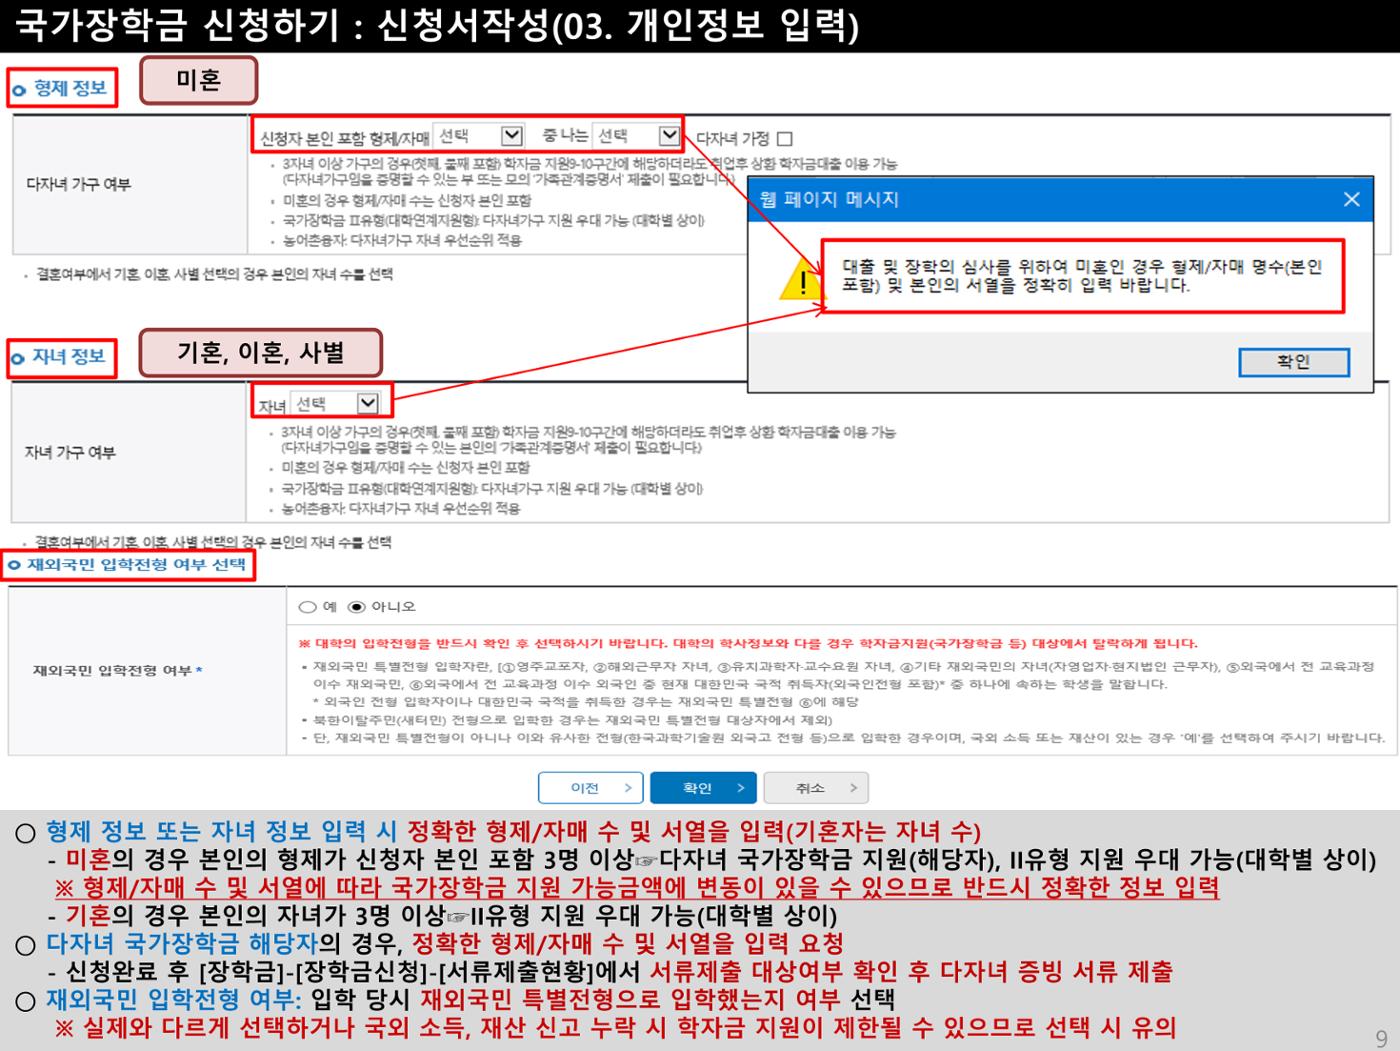Click the 신청자 본인 포함 형제/자매 label
This screenshot has width=1400, height=1051.
pos(345,138)
